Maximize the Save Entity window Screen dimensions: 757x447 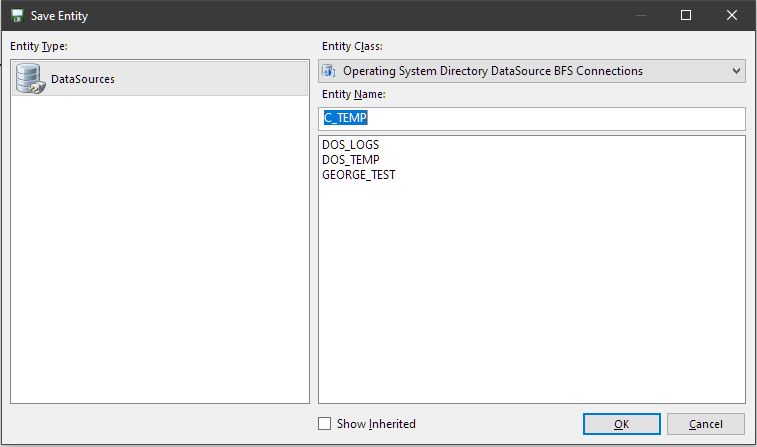tap(686, 15)
